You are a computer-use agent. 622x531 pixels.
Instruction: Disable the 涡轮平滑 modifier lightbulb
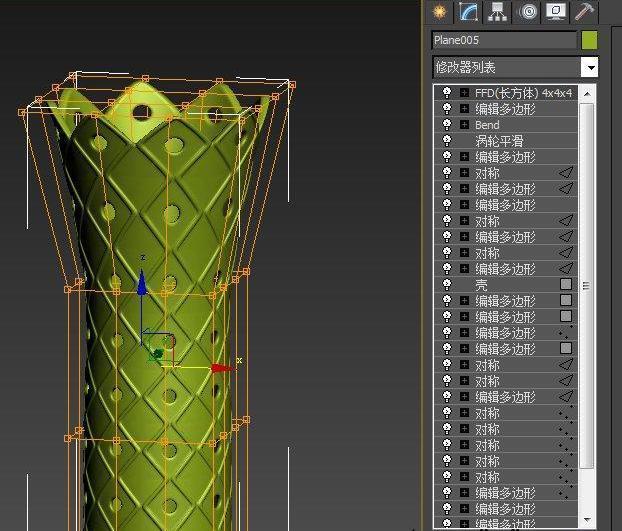(x=447, y=141)
